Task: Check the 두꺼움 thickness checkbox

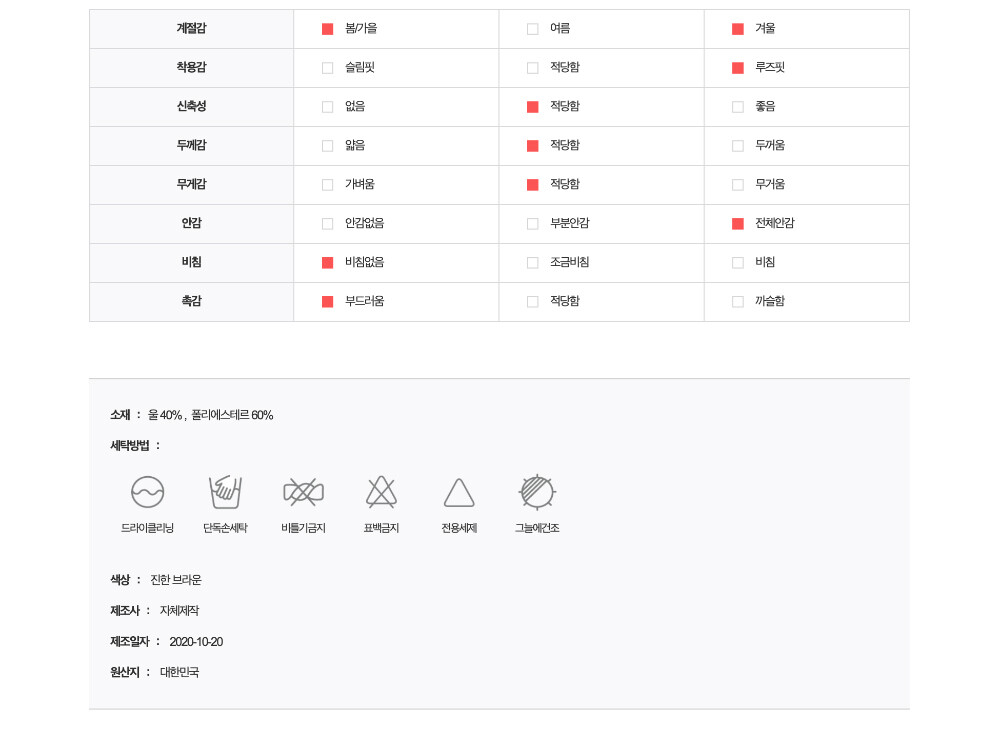Action: [x=738, y=146]
